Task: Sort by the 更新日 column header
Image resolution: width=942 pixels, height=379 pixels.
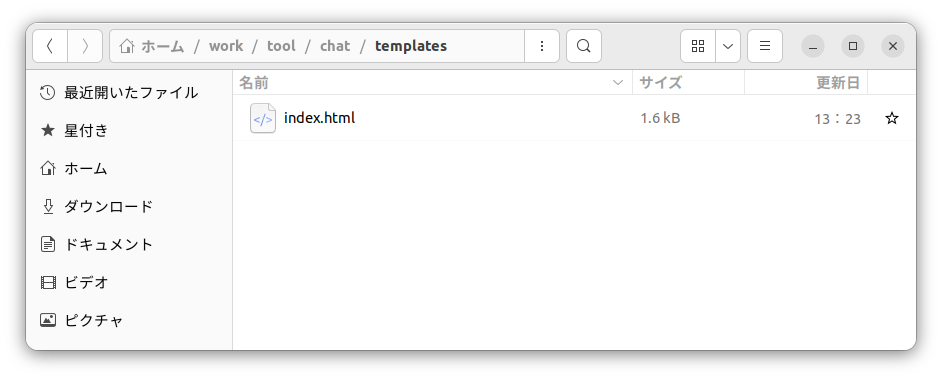Action: (x=806, y=83)
